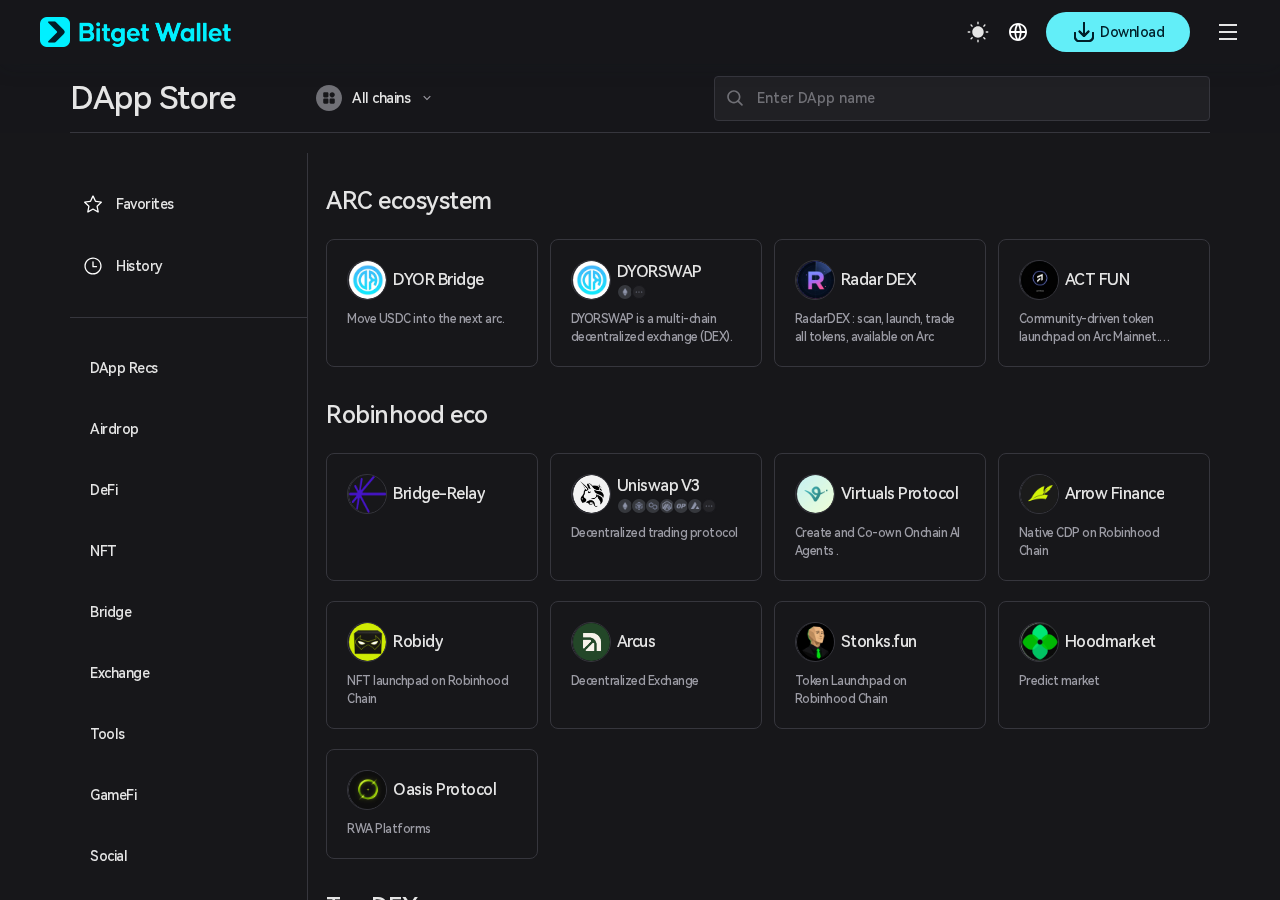Click the Download button
1280x900 pixels.
(x=1118, y=32)
